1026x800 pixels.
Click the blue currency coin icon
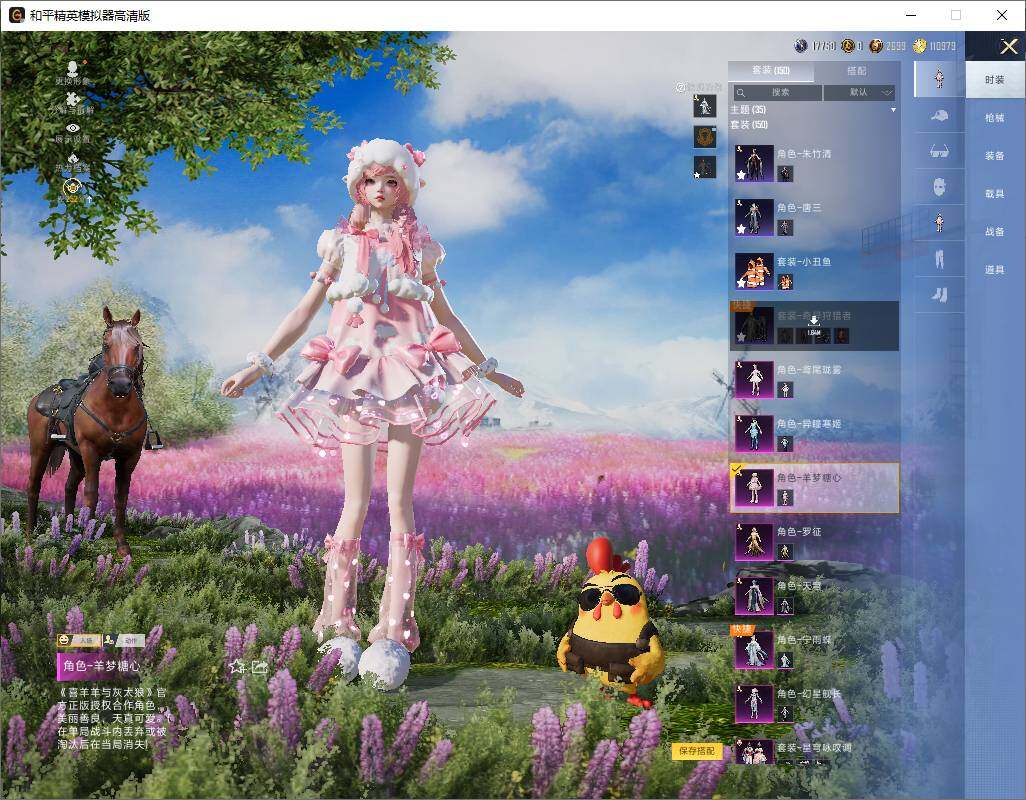click(x=801, y=46)
